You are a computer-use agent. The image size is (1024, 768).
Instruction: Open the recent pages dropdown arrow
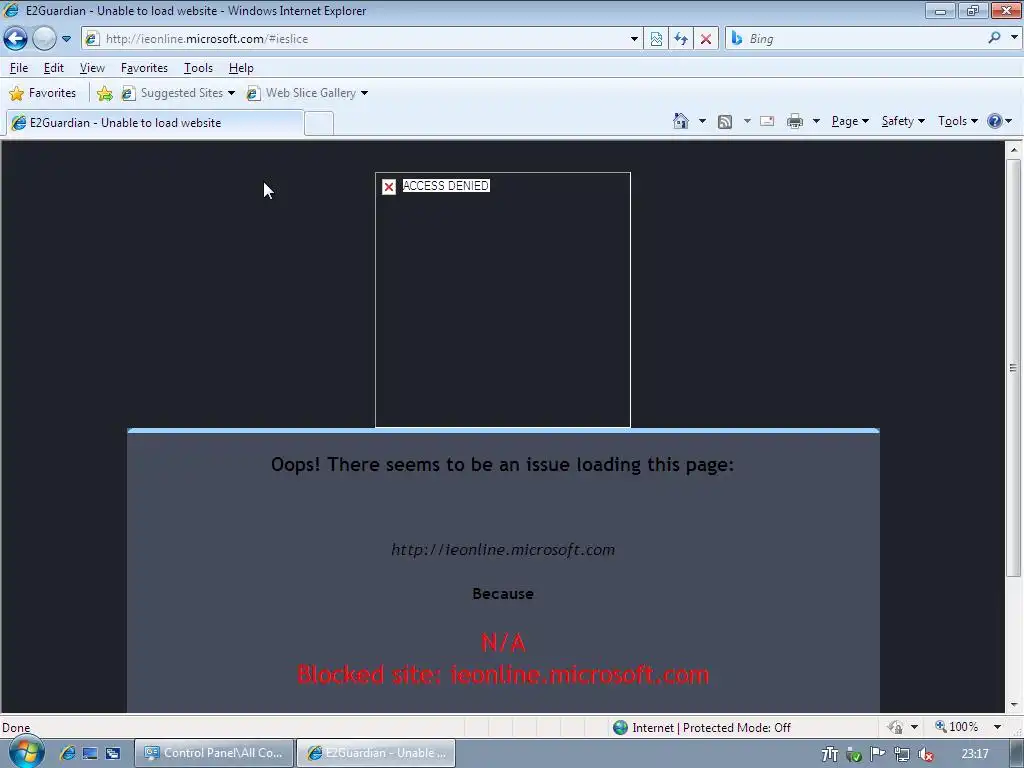(x=67, y=39)
